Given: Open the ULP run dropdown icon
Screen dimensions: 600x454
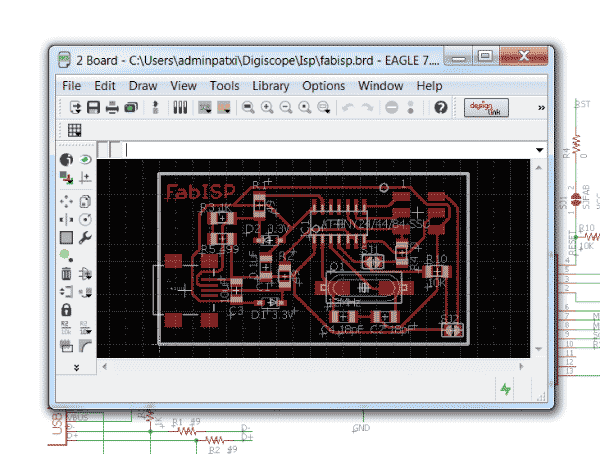Looking at the screenshot, I should tap(224, 108).
